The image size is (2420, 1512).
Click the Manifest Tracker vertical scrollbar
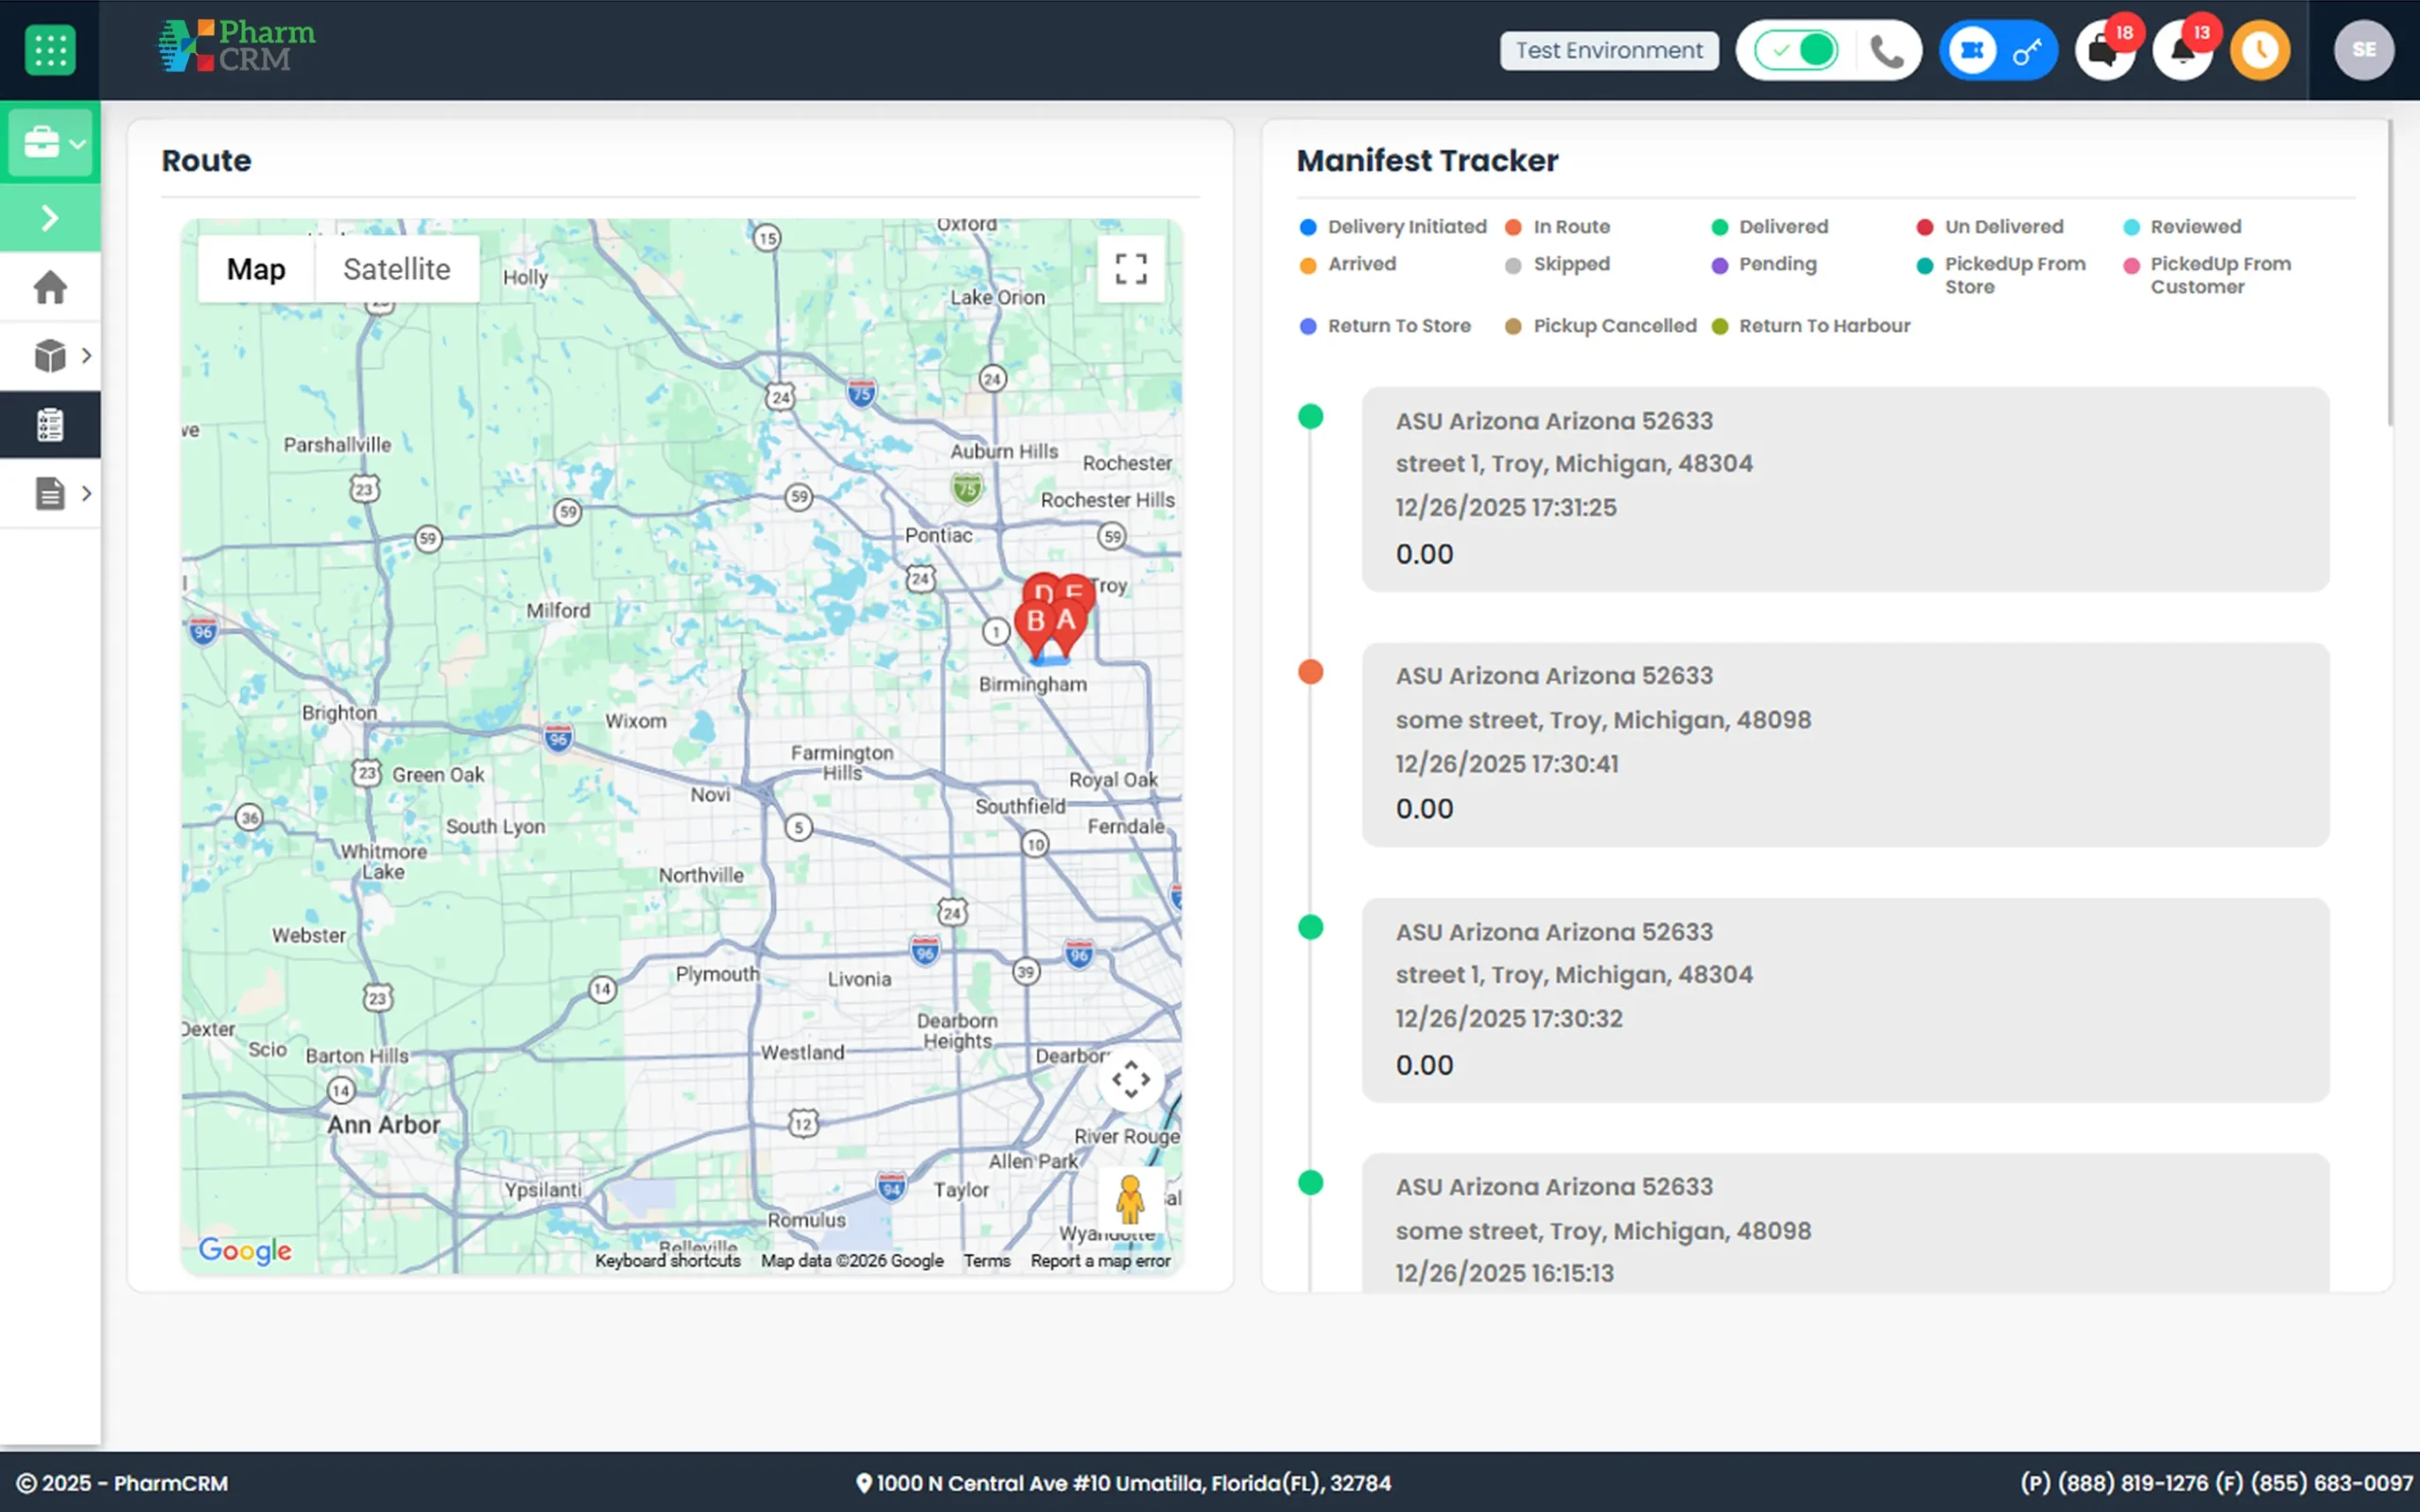point(2390,272)
